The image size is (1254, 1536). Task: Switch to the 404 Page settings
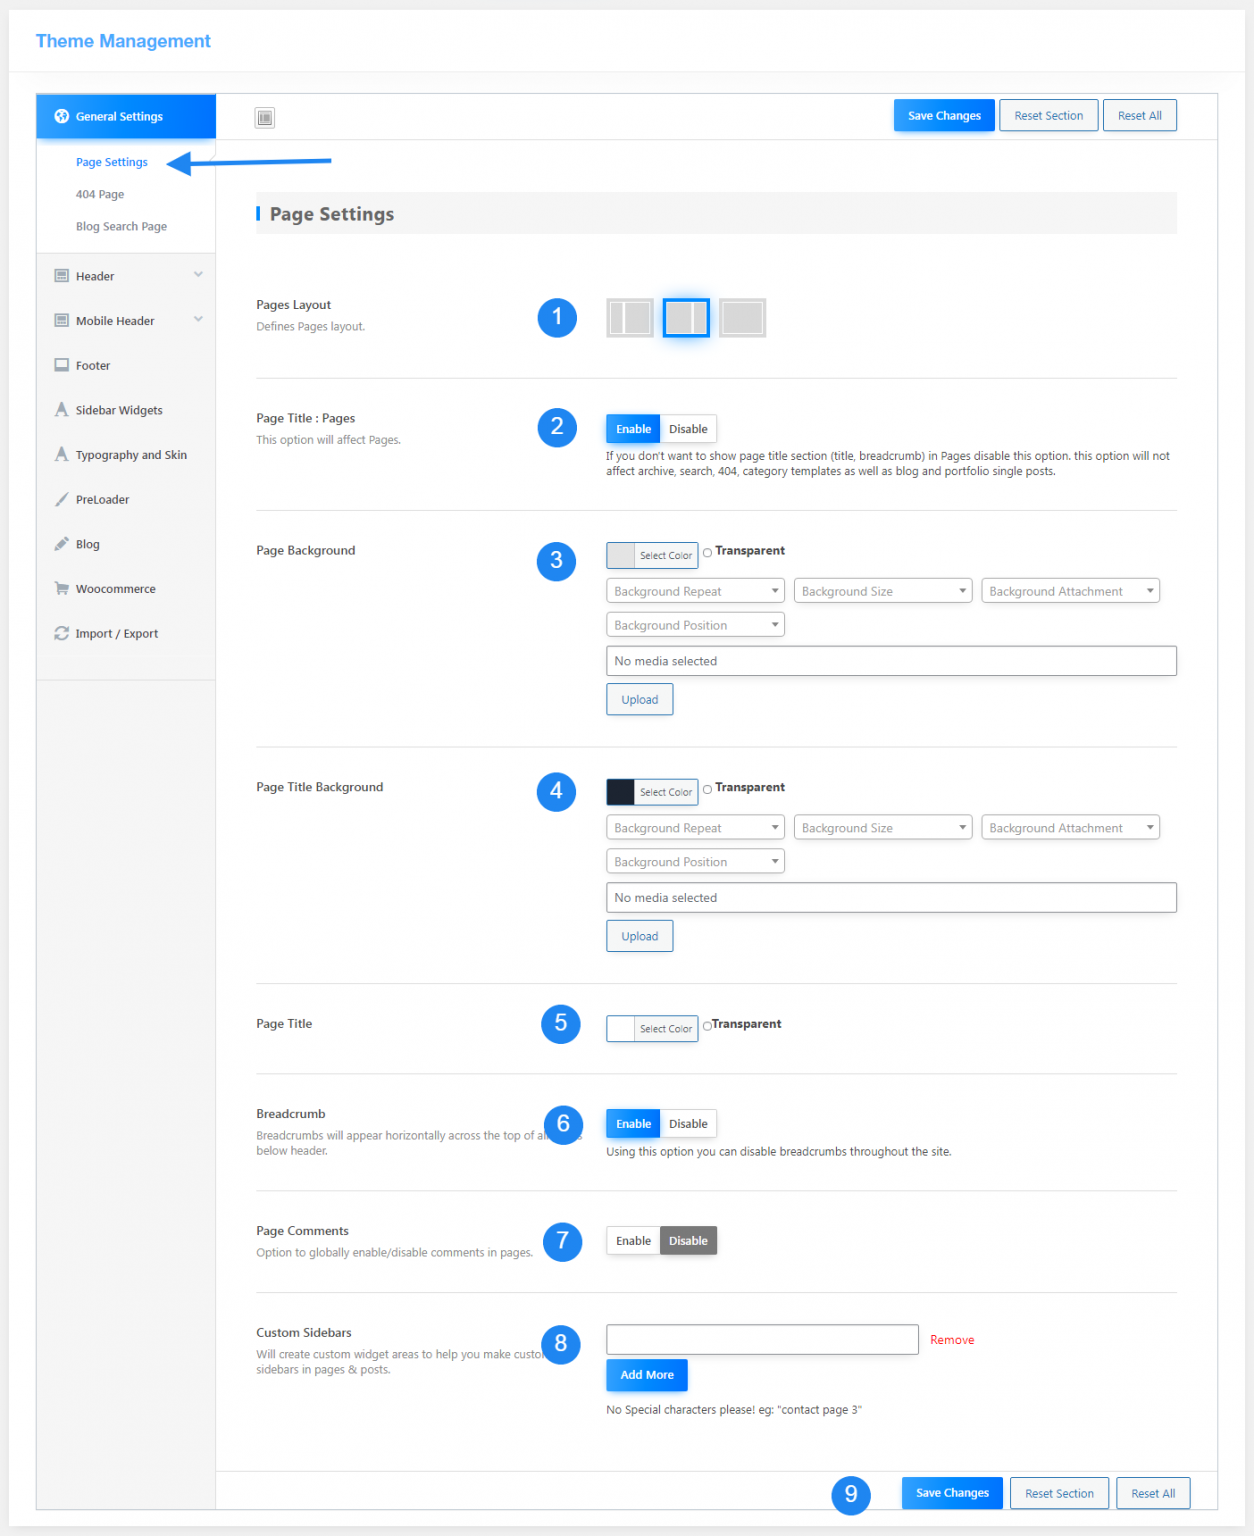99,194
